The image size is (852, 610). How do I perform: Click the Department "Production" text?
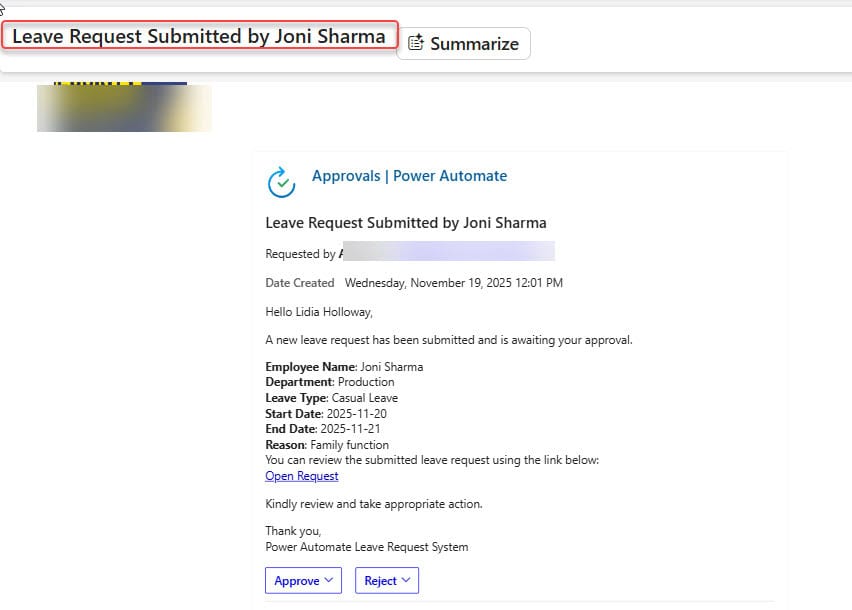[x=365, y=381]
